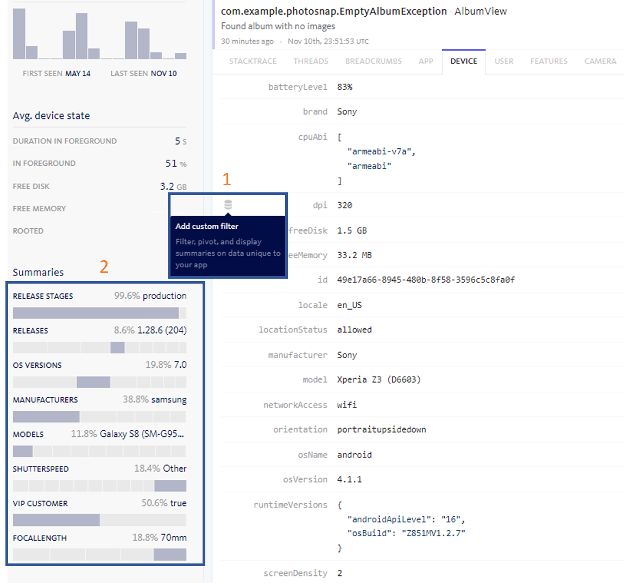Switch to the THREADS tab
This screenshot has height=584, width=624.
tap(311, 61)
